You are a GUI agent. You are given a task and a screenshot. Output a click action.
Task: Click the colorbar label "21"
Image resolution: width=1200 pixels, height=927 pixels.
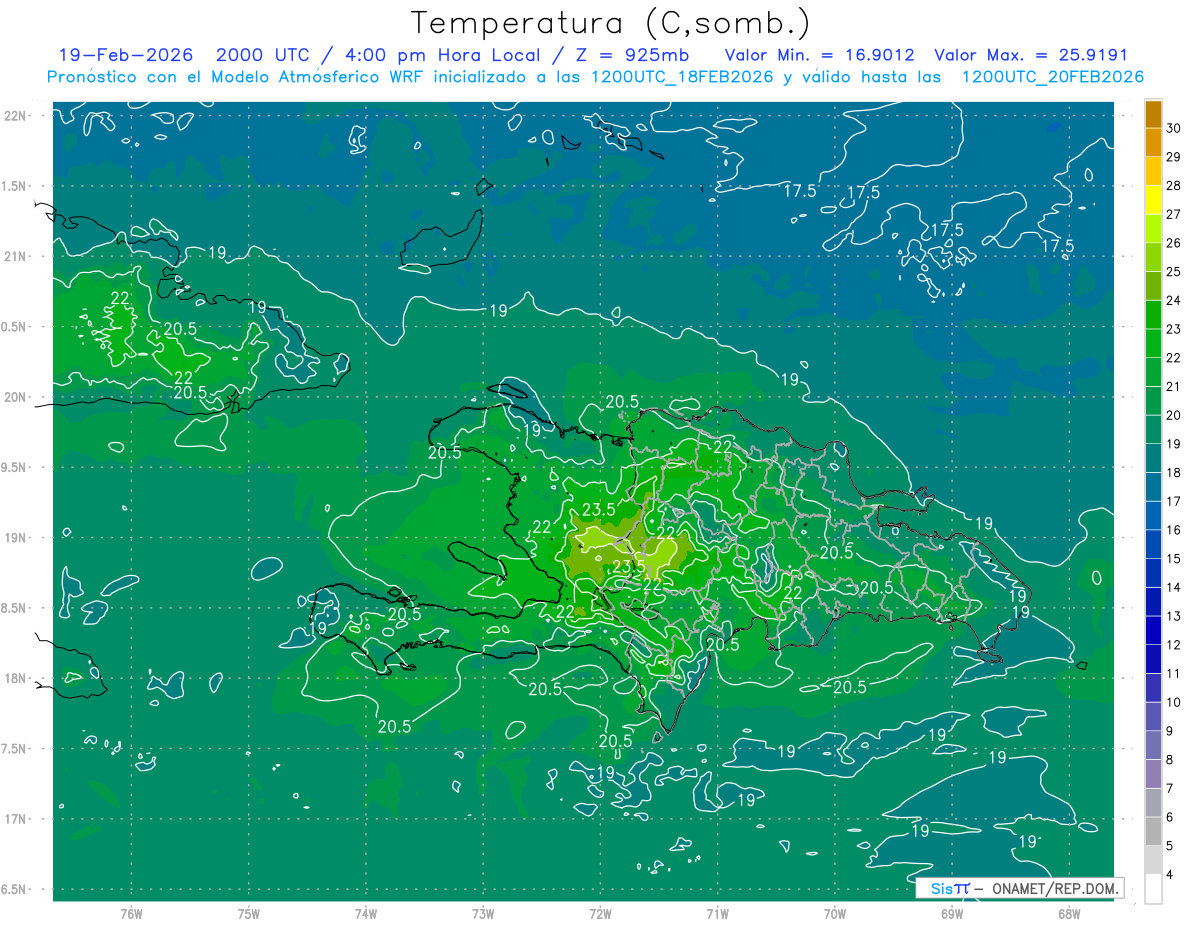coord(1174,386)
